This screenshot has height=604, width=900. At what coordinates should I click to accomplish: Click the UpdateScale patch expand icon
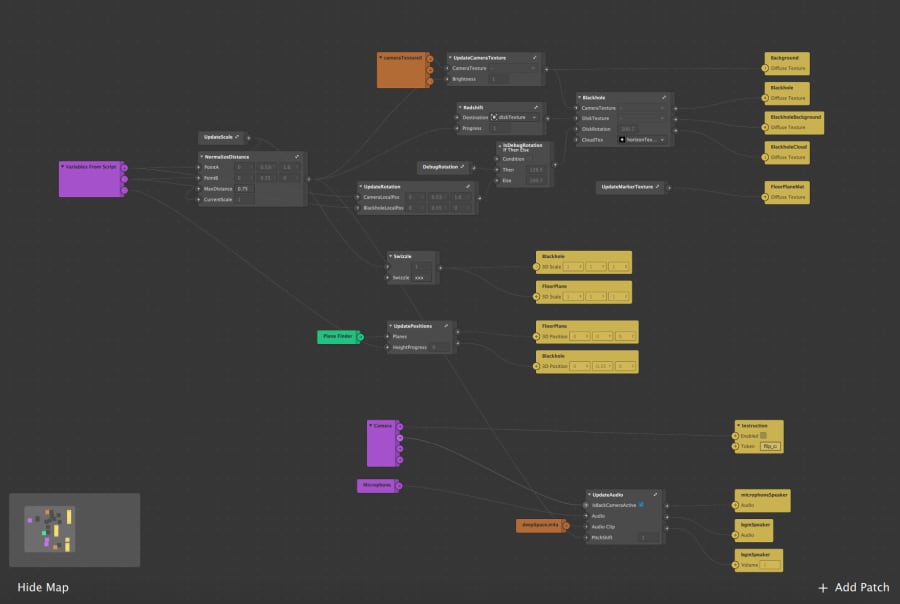click(237, 137)
